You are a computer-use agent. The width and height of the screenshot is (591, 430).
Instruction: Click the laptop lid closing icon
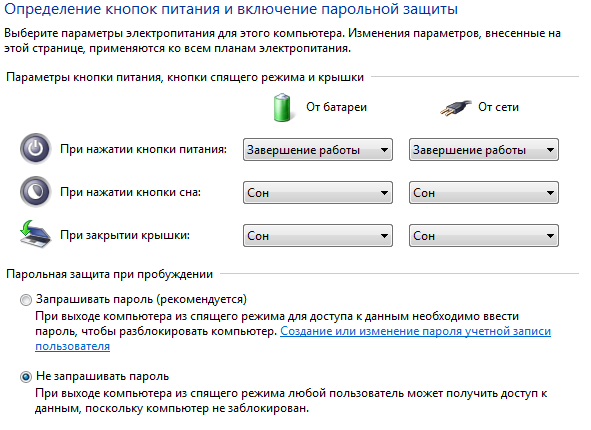click(35, 234)
